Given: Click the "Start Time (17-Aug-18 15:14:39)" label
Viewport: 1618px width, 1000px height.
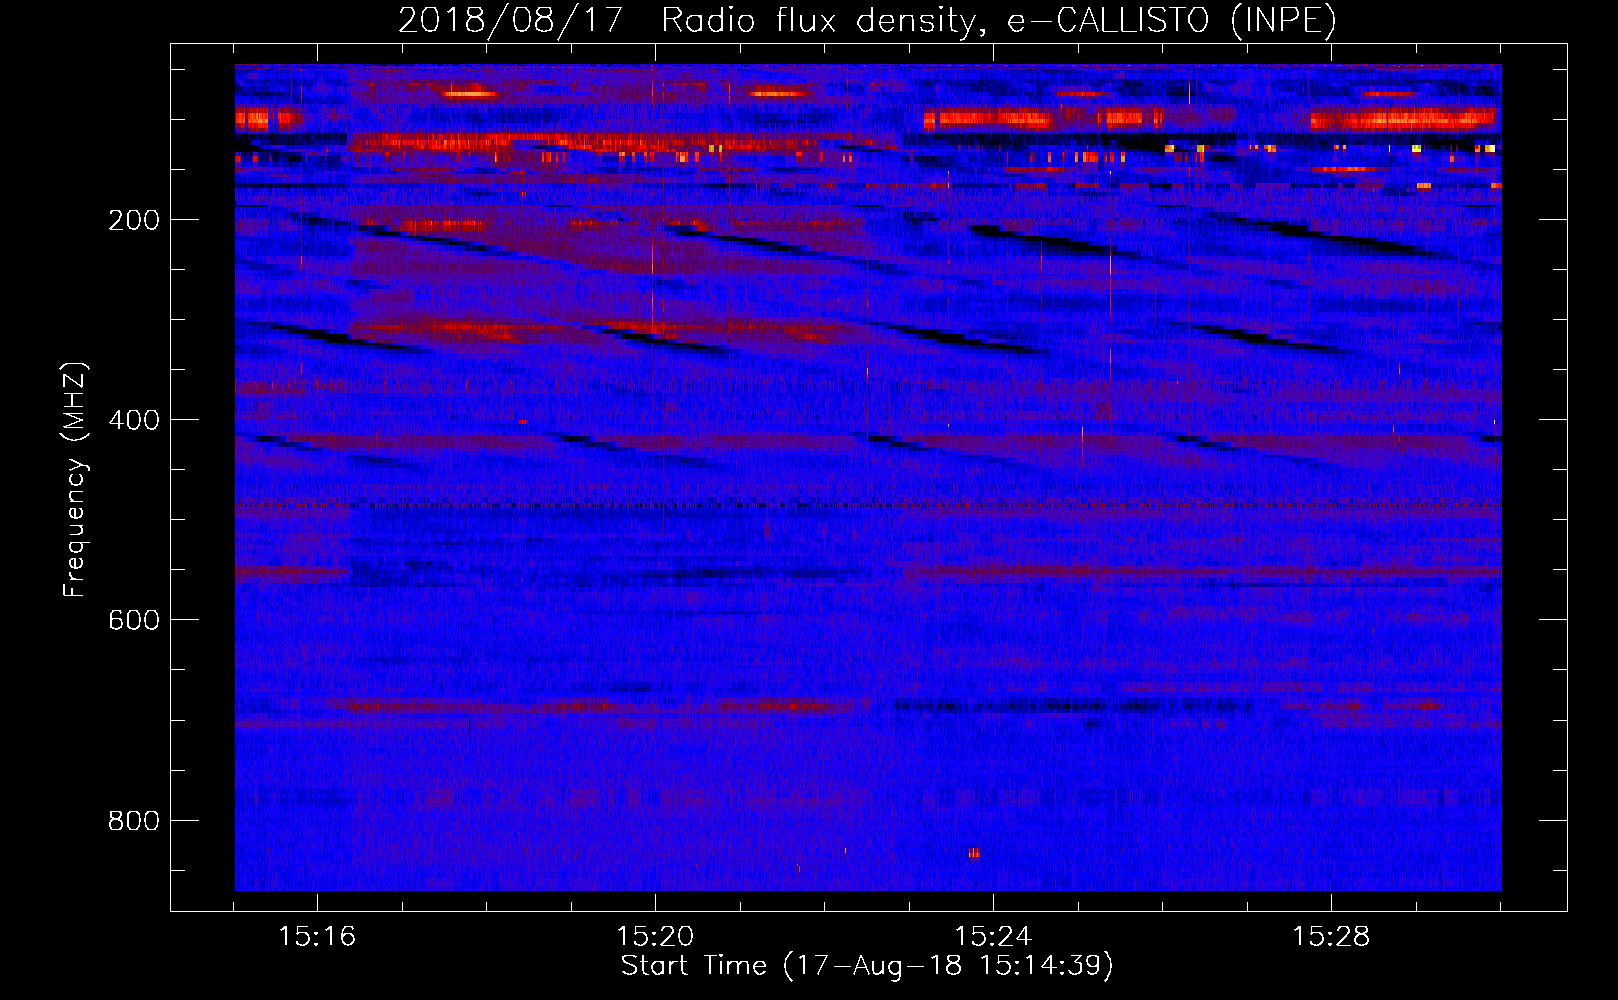Looking at the screenshot, I should tap(867, 966).
